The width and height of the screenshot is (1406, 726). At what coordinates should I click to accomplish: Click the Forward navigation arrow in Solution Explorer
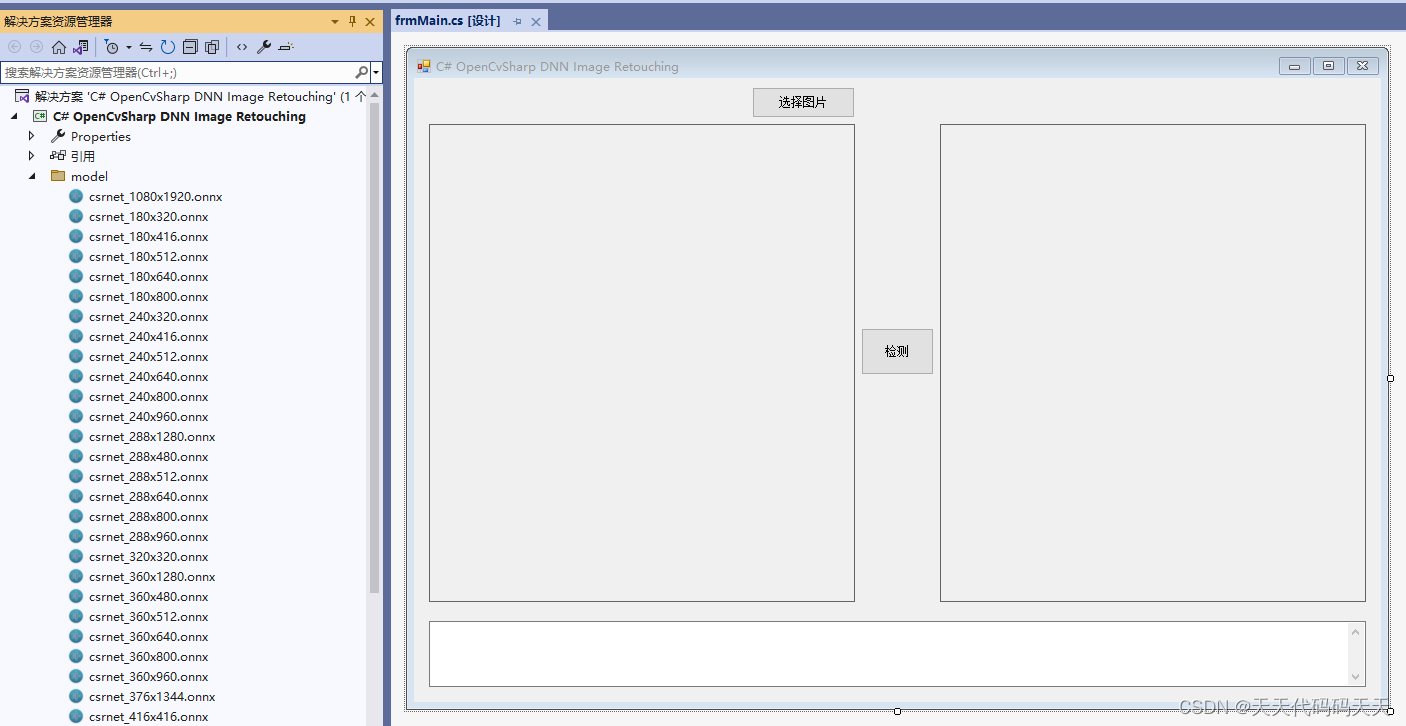point(36,47)
